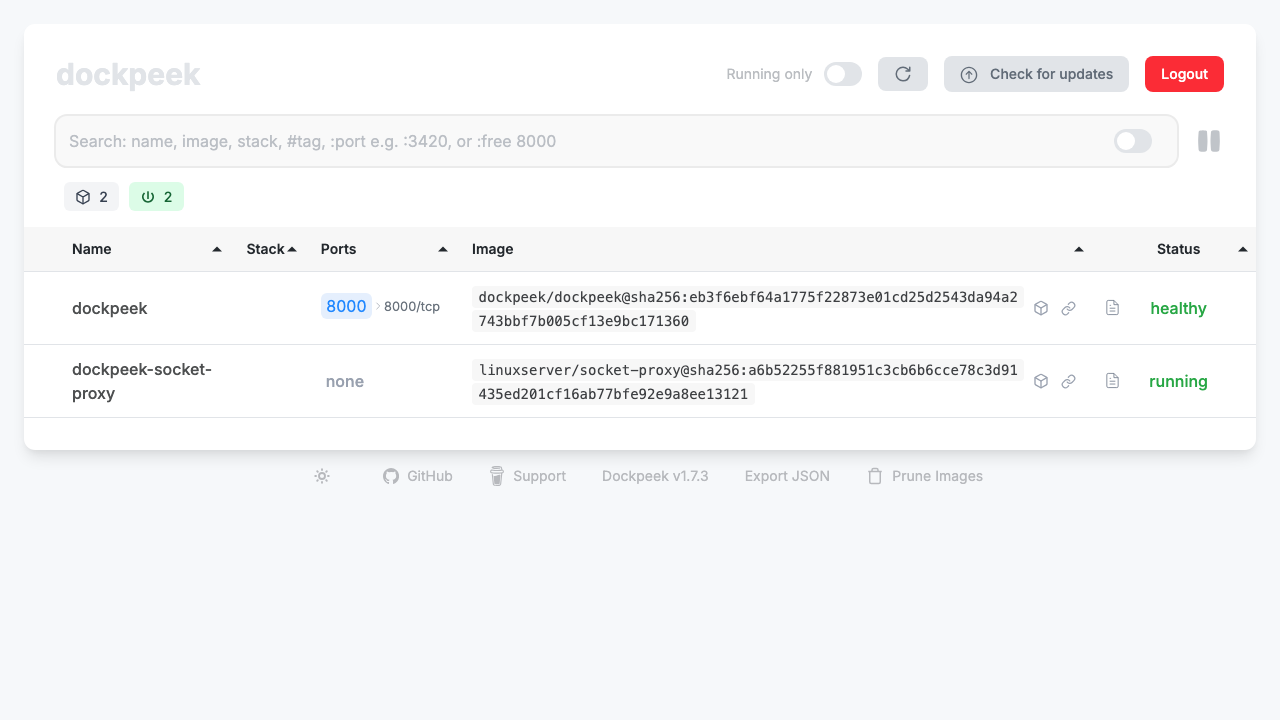Click the chain link icon in dockpeek row
The image size is (1280, 720).
click(1068, 308)
